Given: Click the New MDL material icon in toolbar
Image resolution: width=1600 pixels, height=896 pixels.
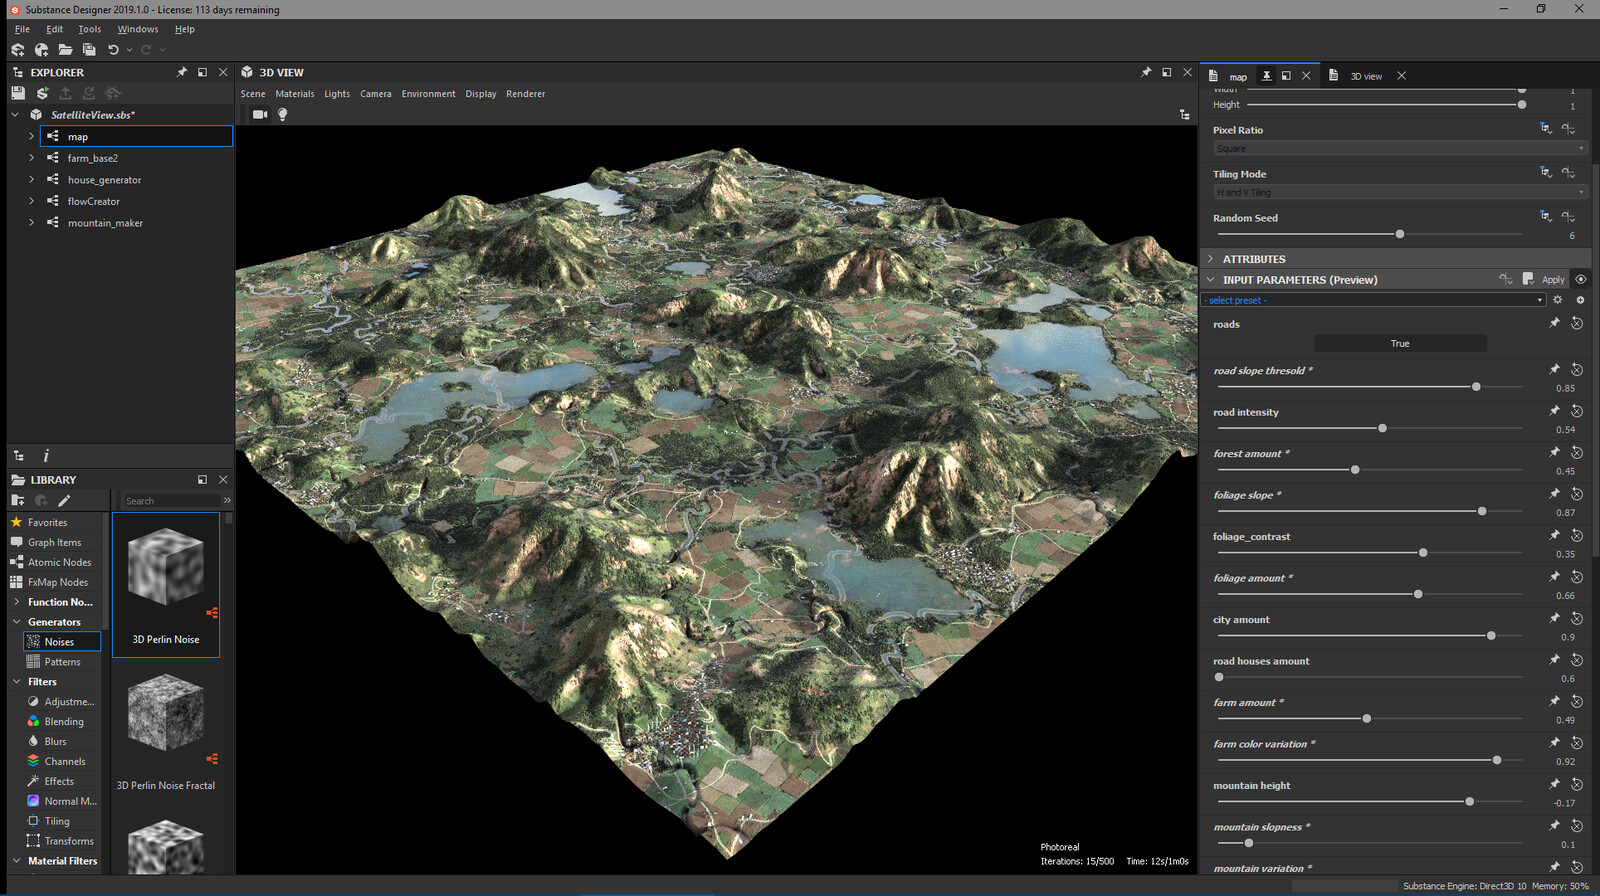Looking at the screenshot, I should 41,50.
